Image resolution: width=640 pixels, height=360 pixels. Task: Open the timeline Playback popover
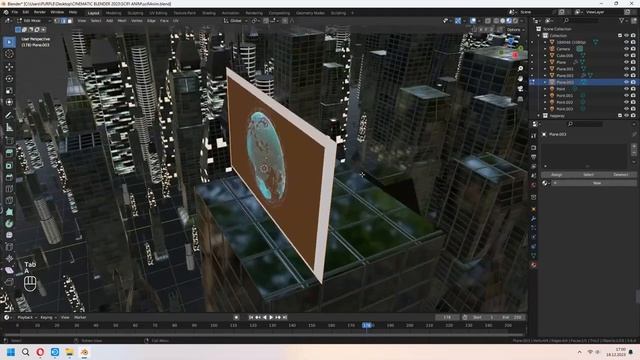tap(27, 317)
